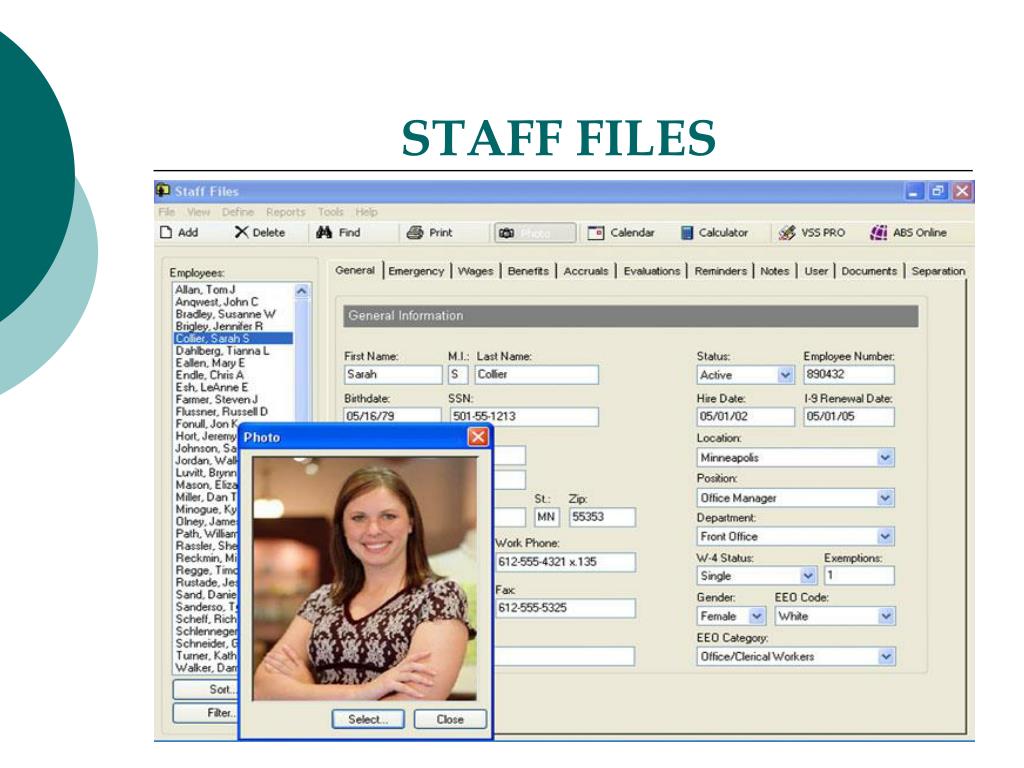
Task: Switch to the Evaluations tab
Action: pyautogui.click(x=652, y=271)
